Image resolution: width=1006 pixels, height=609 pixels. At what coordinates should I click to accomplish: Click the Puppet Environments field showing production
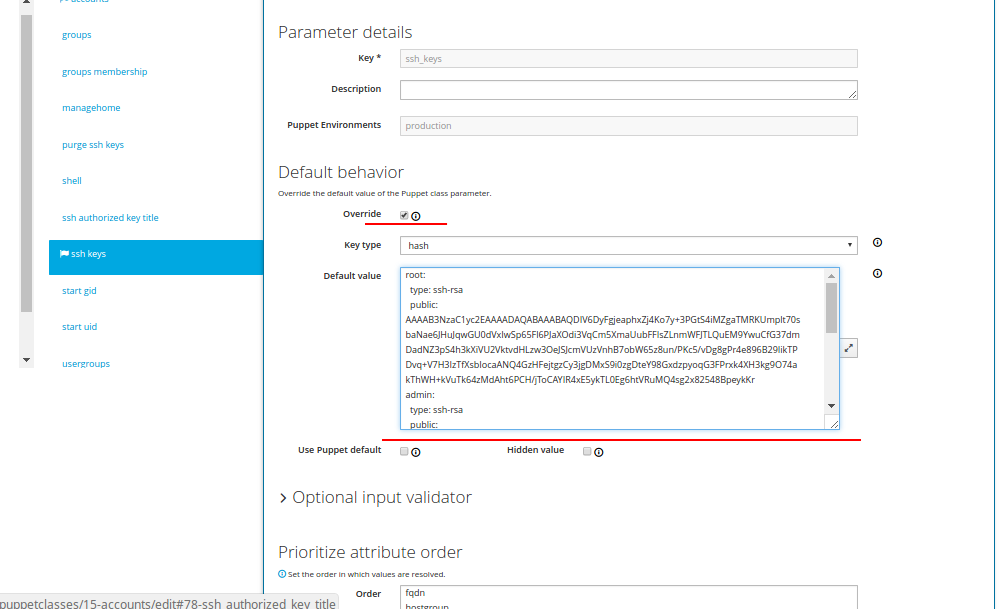point(629,126)
